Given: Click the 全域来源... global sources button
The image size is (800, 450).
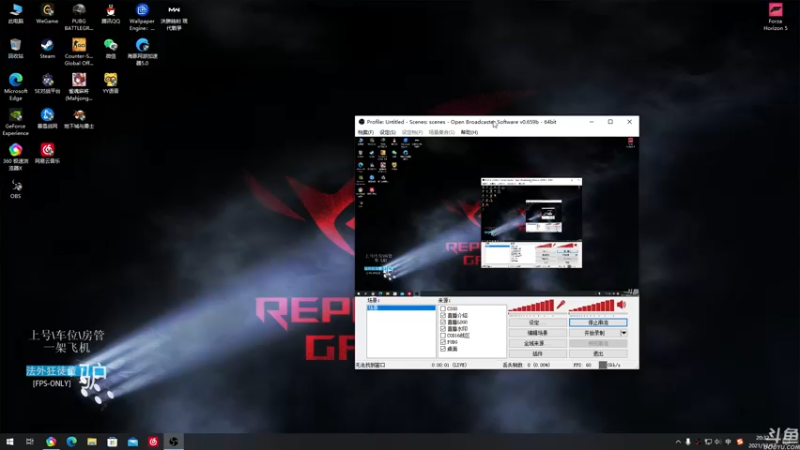Looking at the screenshot, I should 537,343.
